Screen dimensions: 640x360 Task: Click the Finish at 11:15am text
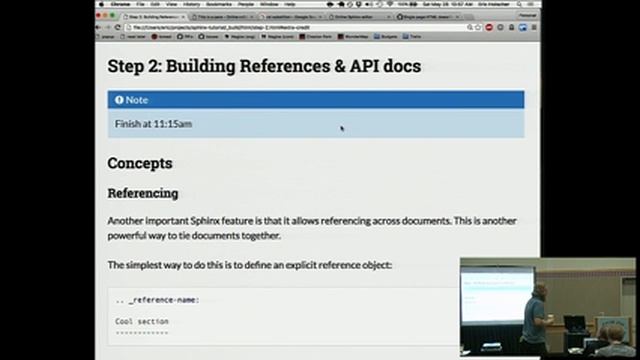click(x=153, y=124)
